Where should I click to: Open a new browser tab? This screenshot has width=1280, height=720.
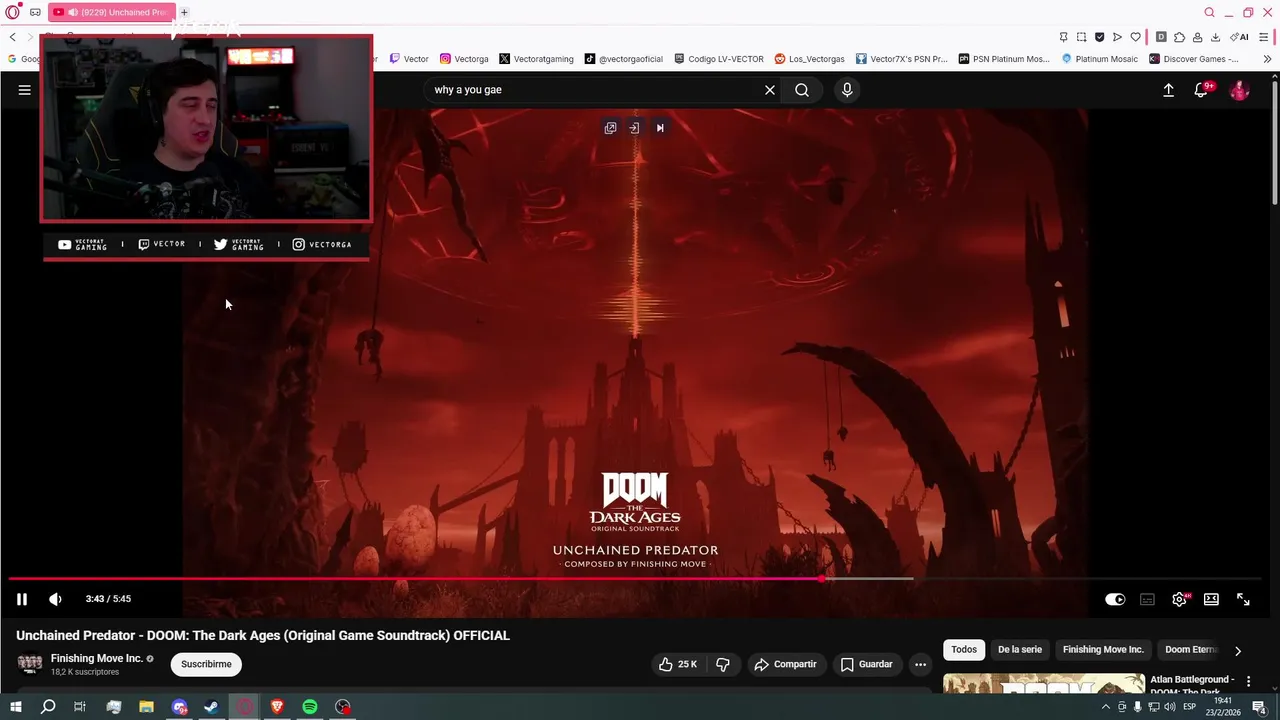point(184,12)
